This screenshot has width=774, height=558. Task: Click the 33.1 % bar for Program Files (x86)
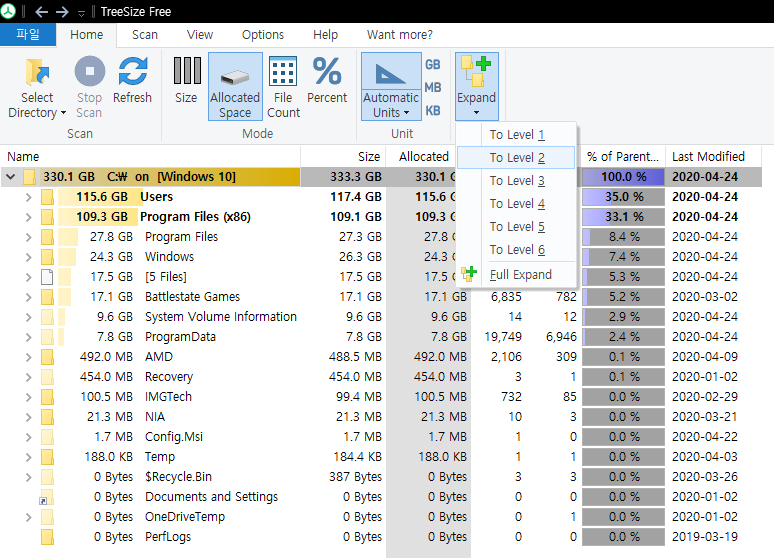(623, 217)
